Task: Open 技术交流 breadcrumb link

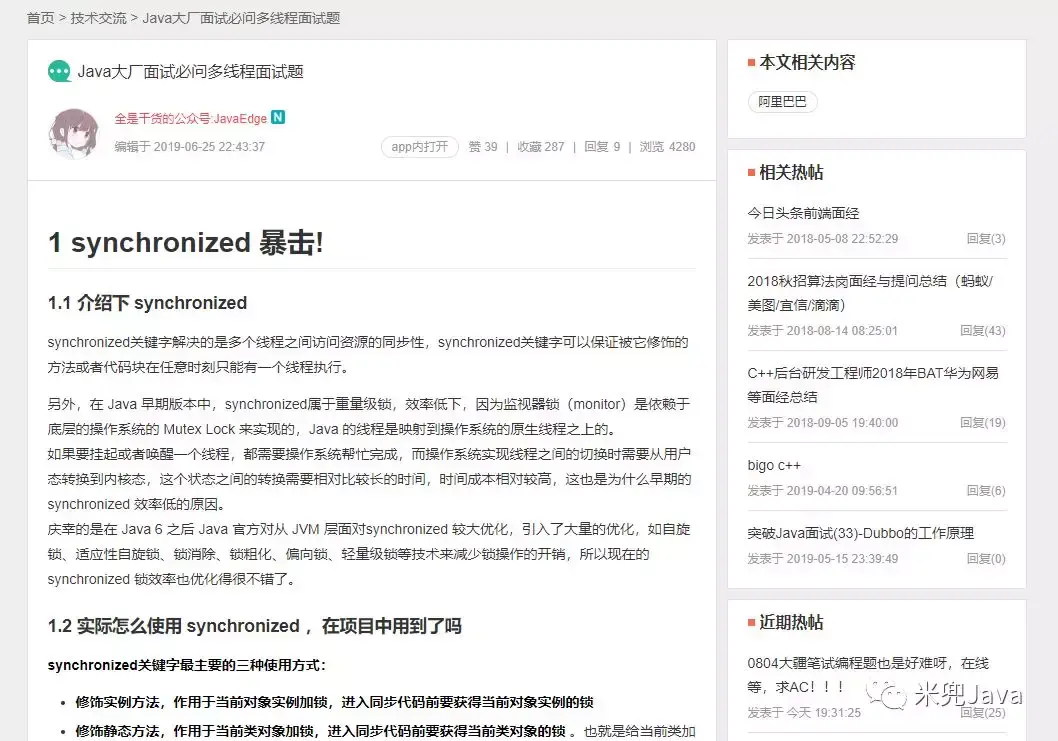Action: tap(99, 18)
